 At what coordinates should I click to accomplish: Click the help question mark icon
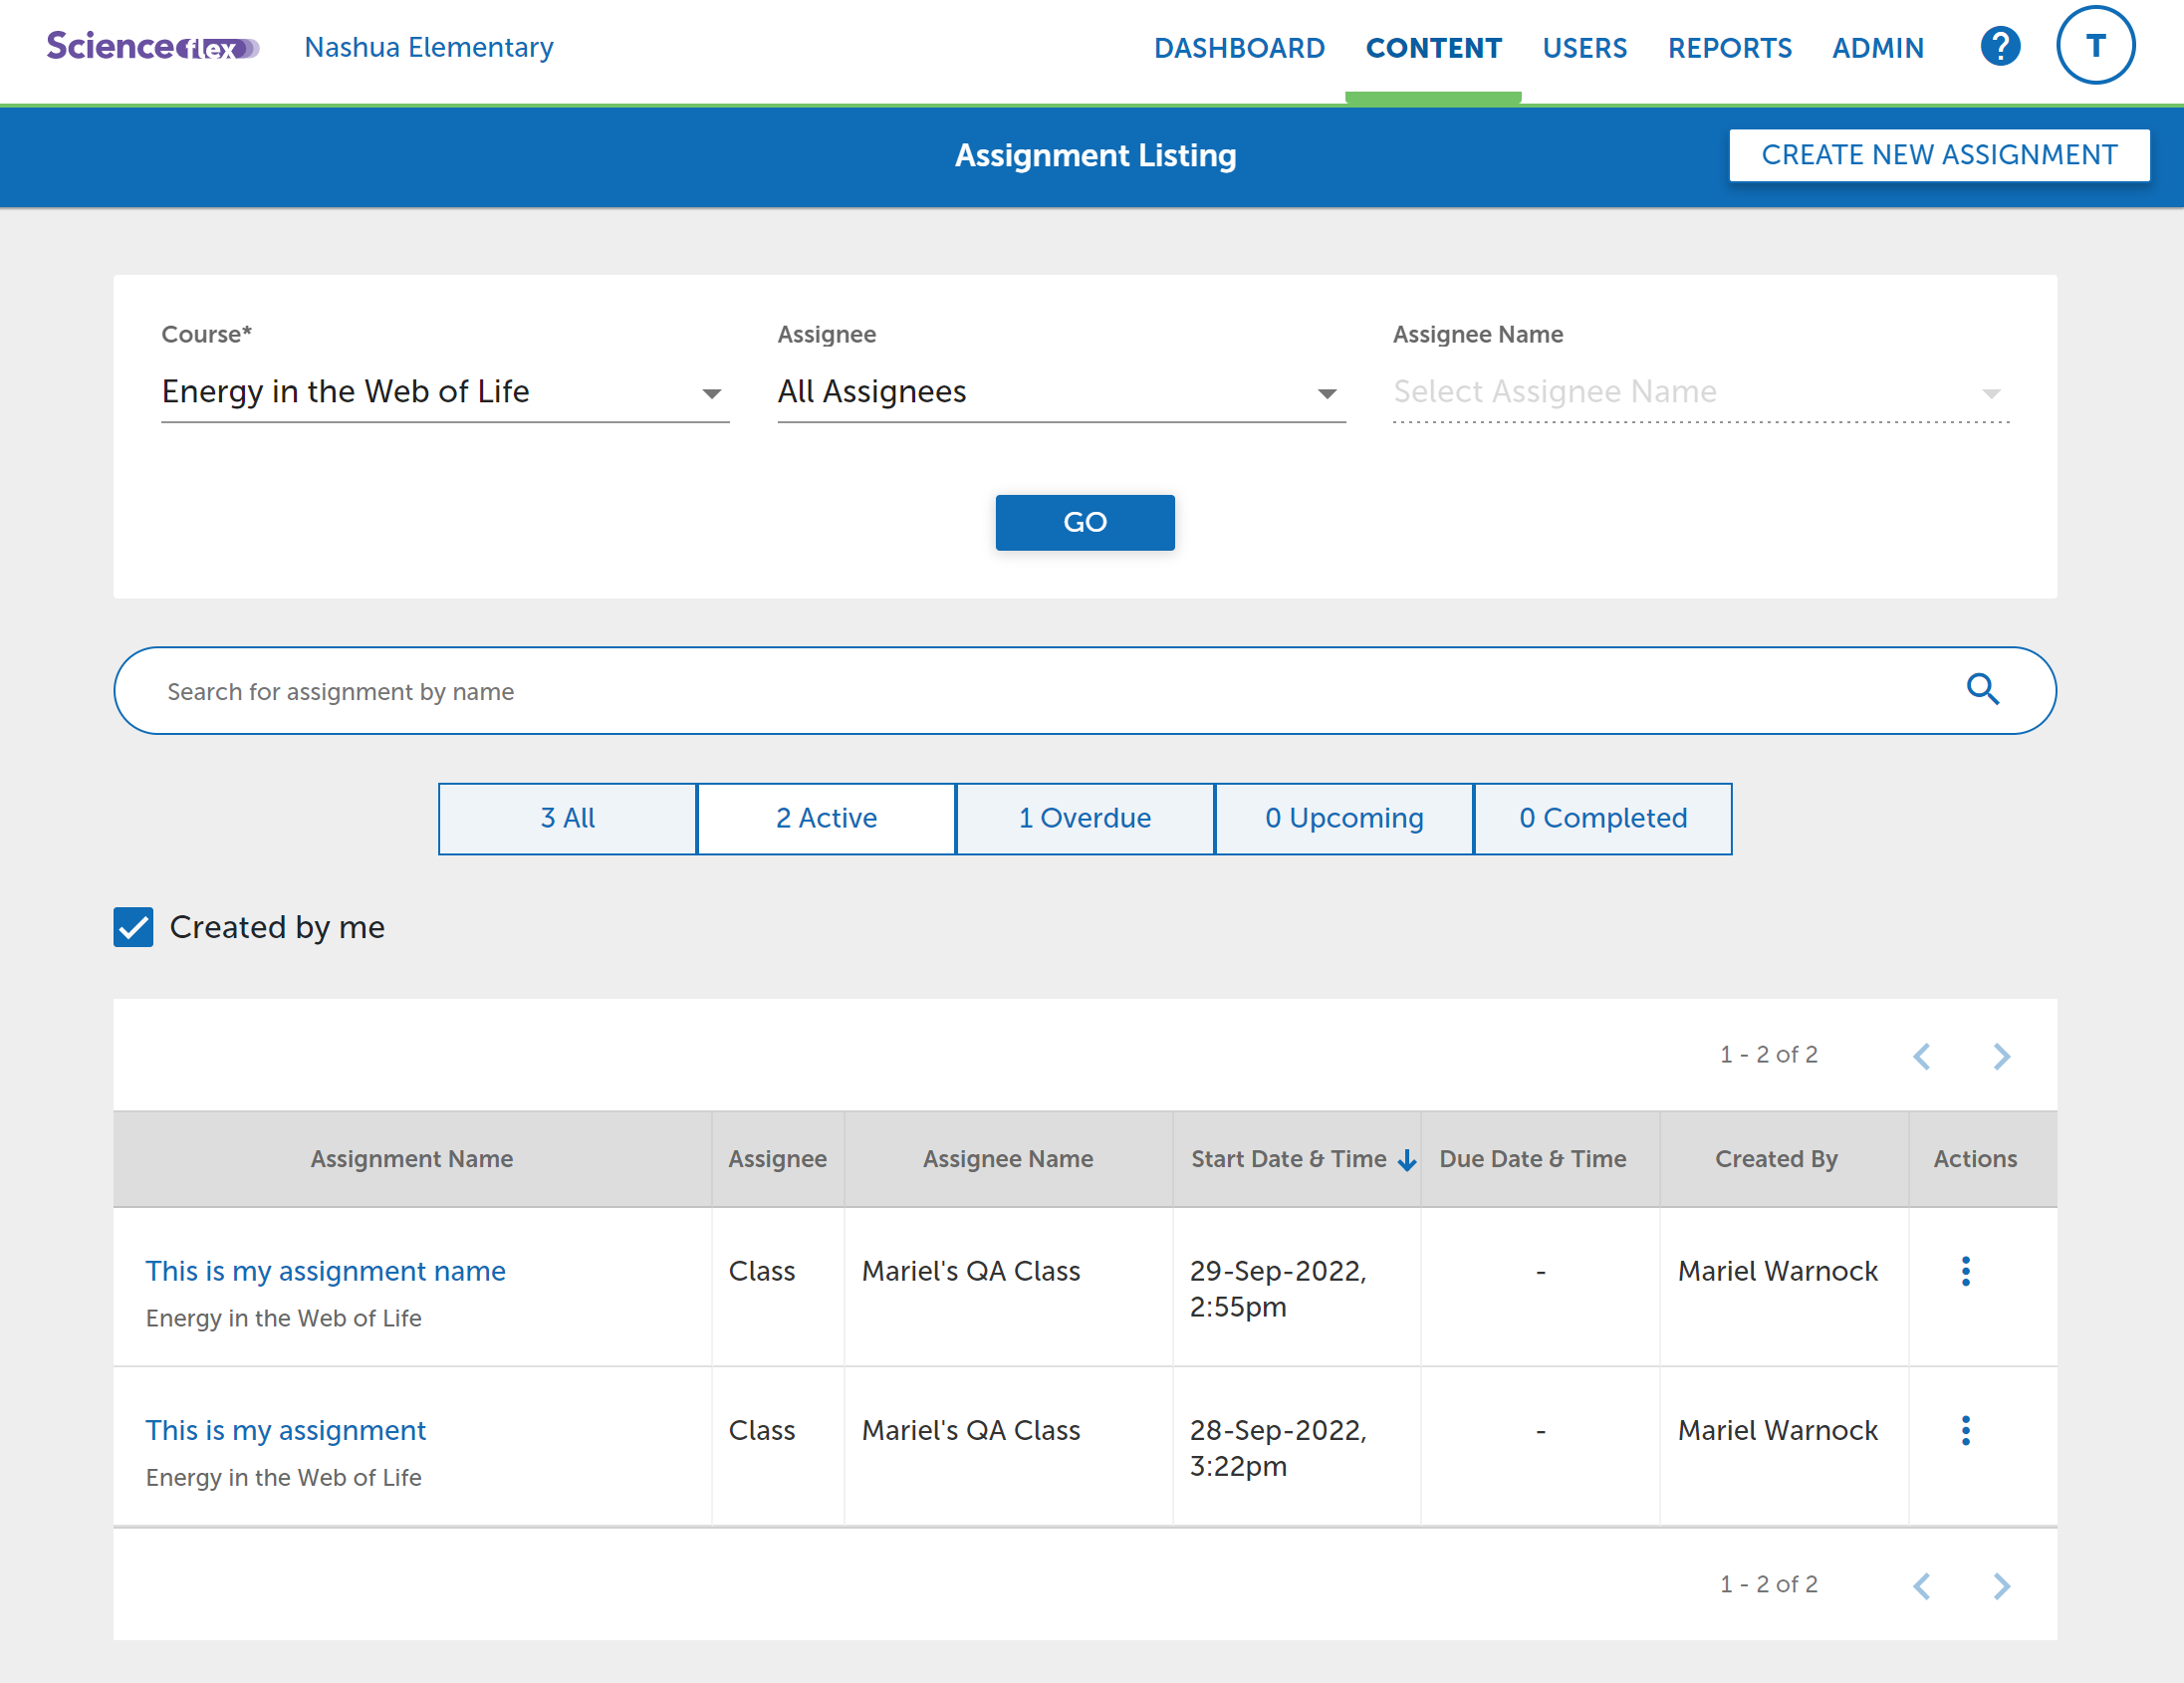coord(2000,46)
